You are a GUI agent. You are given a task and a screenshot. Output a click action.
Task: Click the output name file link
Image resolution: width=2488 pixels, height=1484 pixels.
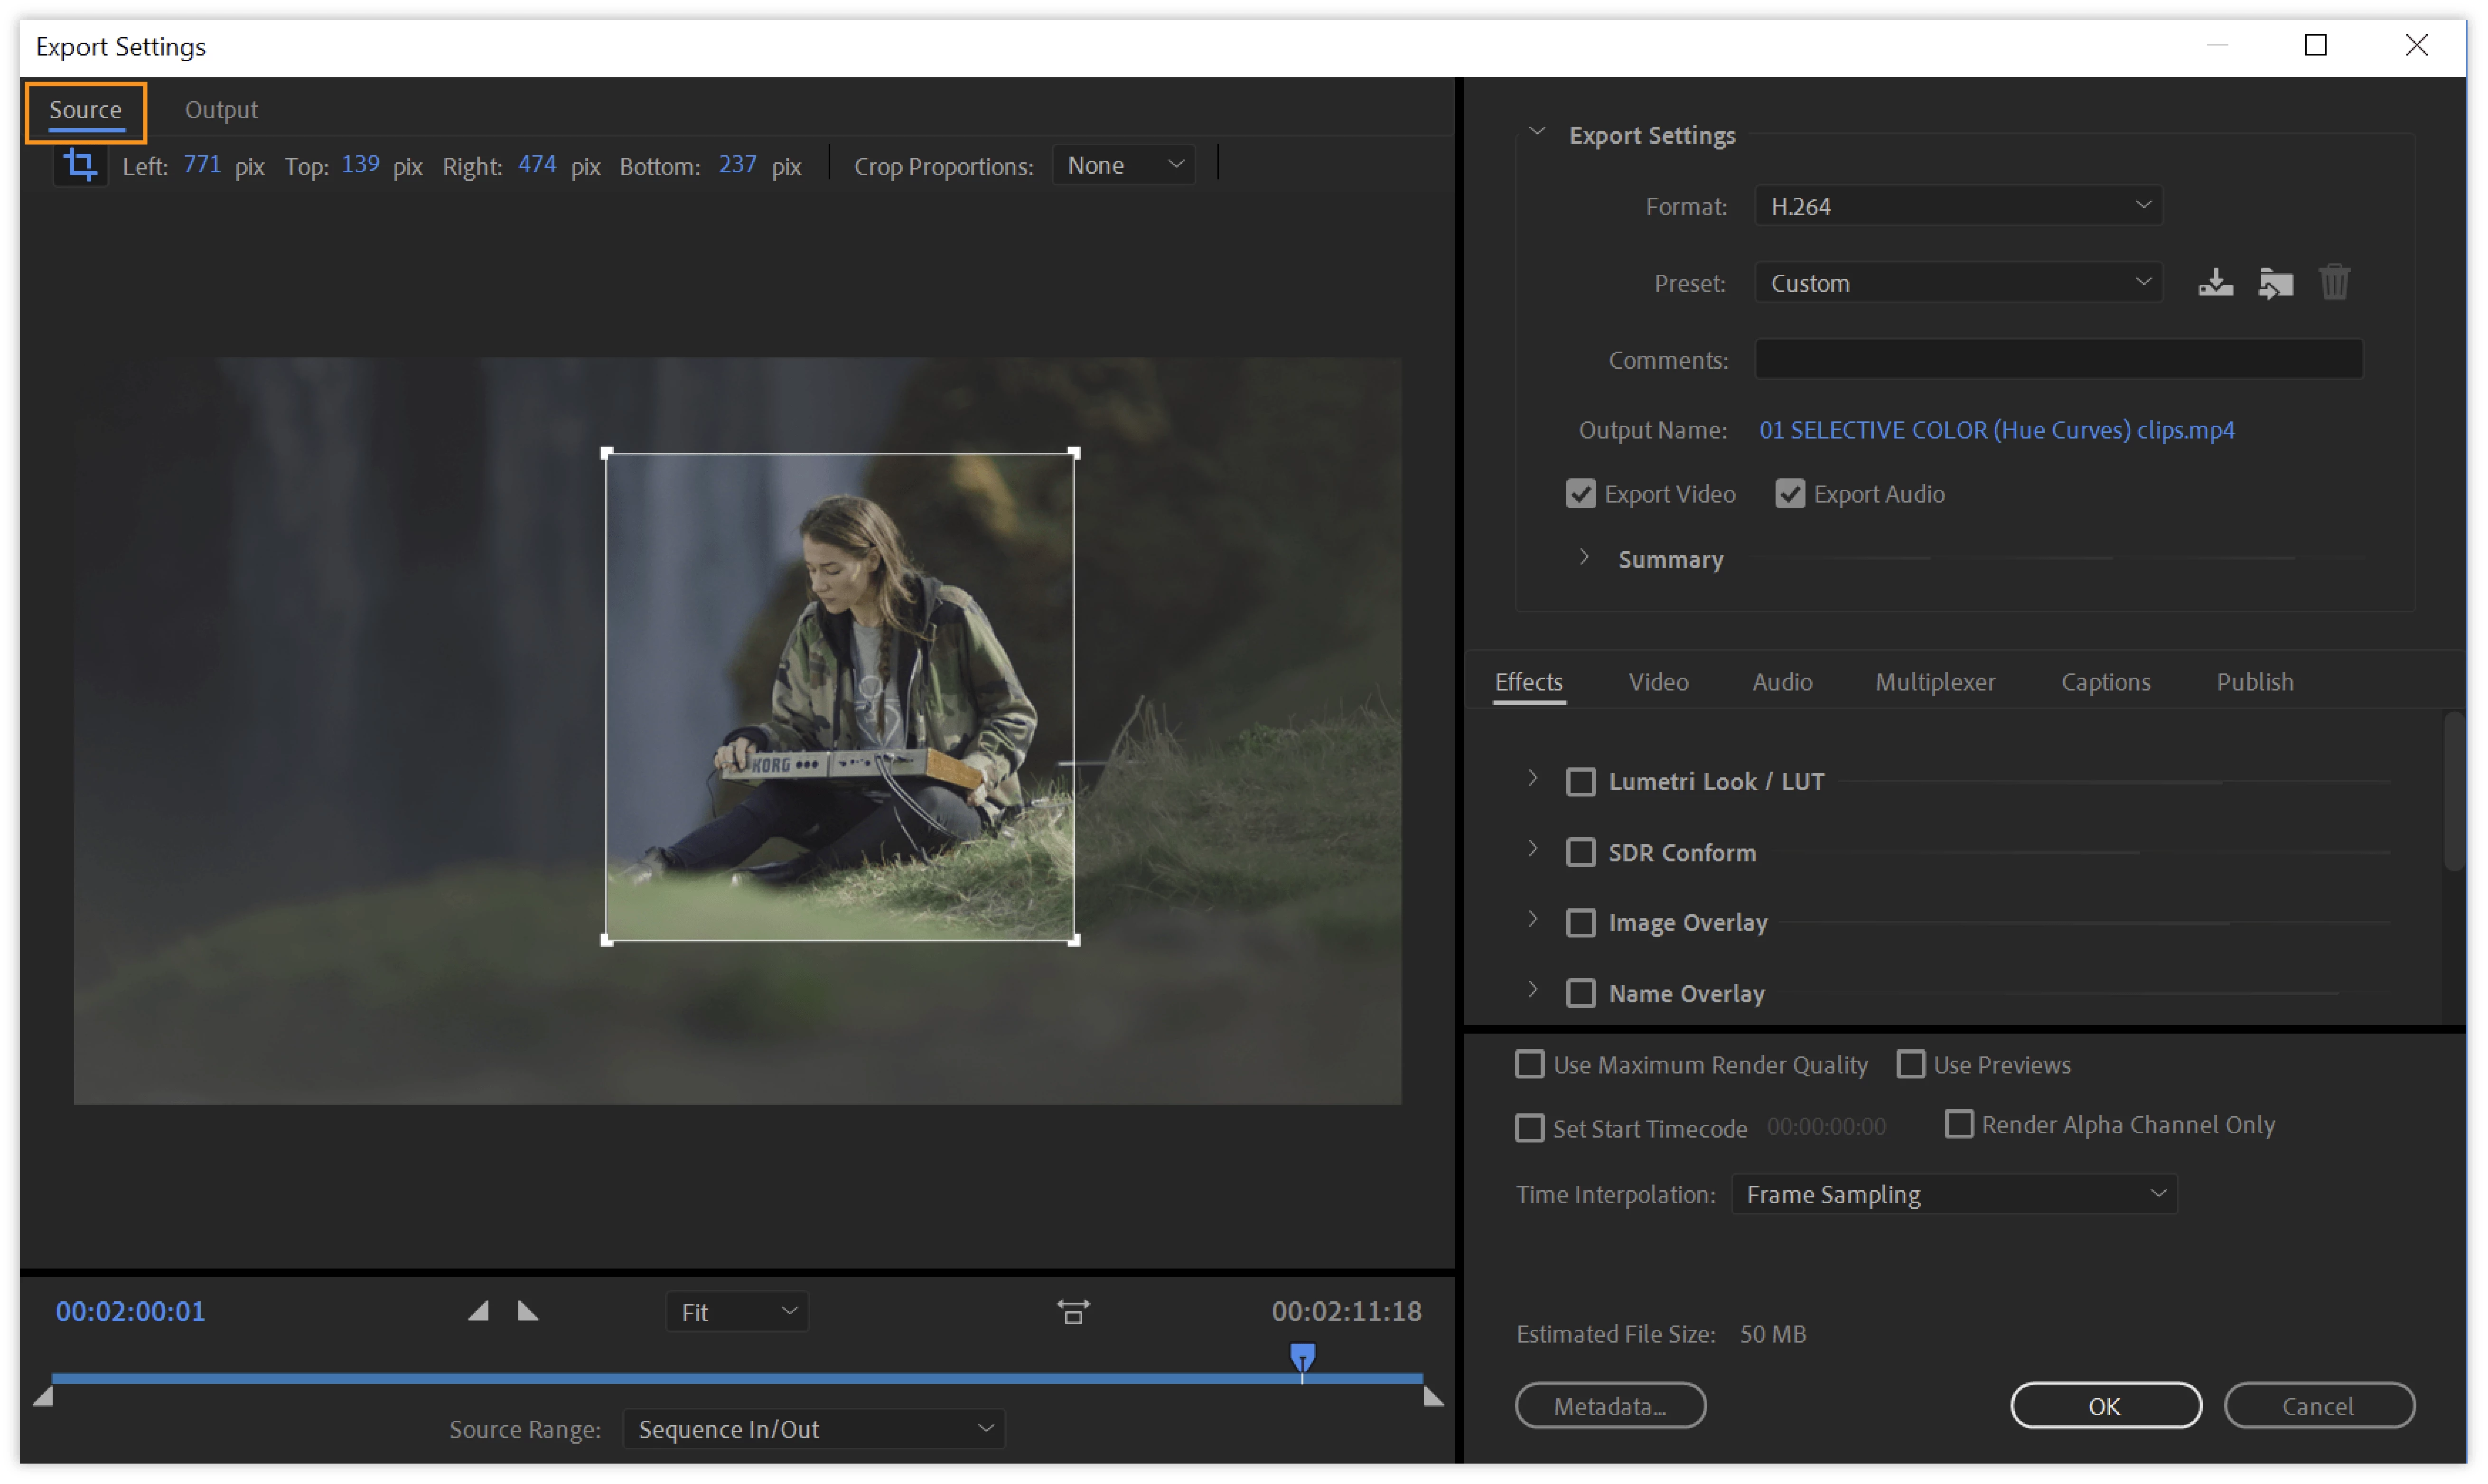1996,430
